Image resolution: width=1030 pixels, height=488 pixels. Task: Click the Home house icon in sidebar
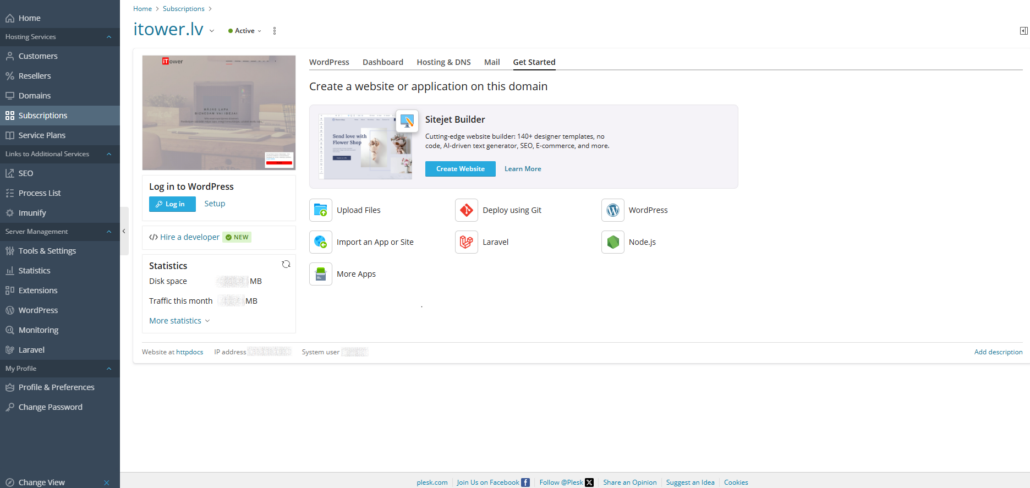coord(9,18)
